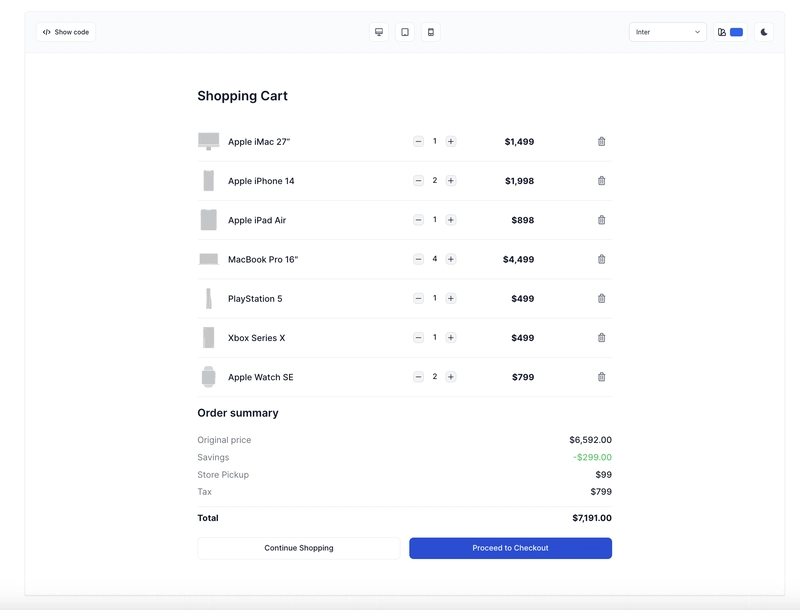Select the -$299.00 savings value
This screenshot has width=800, height=610.
[x=592, y=458]
